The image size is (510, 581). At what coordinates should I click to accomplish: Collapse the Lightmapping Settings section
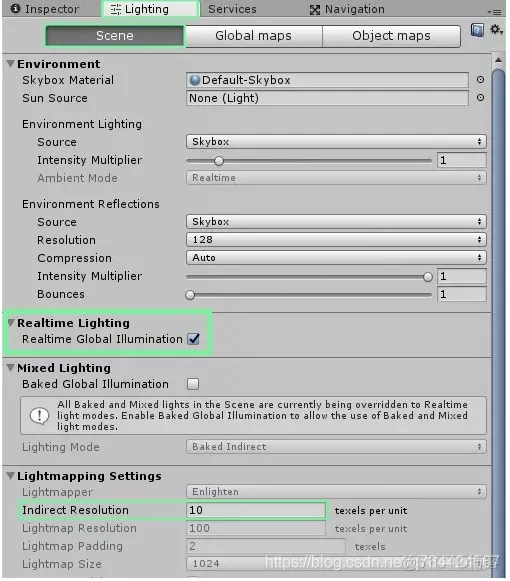click(11, 476)
